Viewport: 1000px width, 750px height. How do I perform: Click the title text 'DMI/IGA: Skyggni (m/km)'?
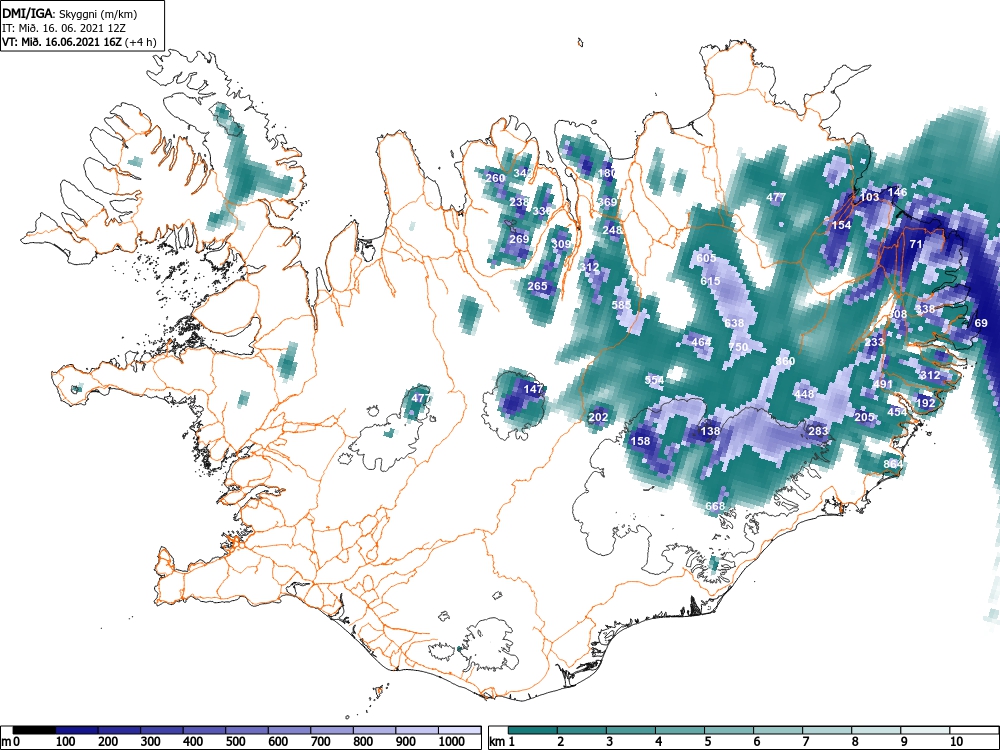pos(70,13)
